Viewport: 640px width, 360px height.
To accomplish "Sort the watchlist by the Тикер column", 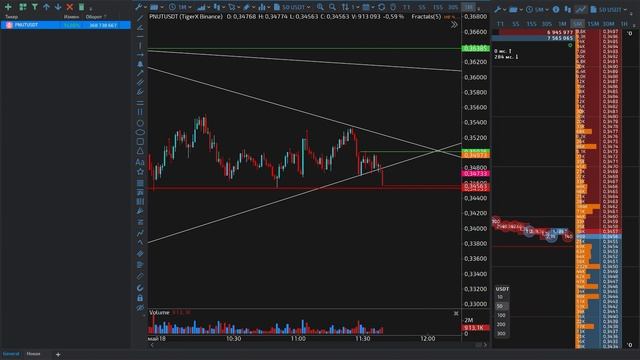I will (11, 17).
